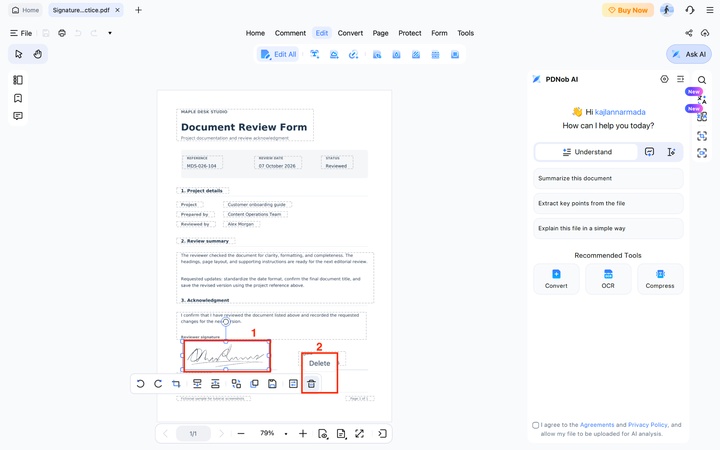Switch to the Comment tab
Viewport: 720px width, 450px height.
point(290,33)
